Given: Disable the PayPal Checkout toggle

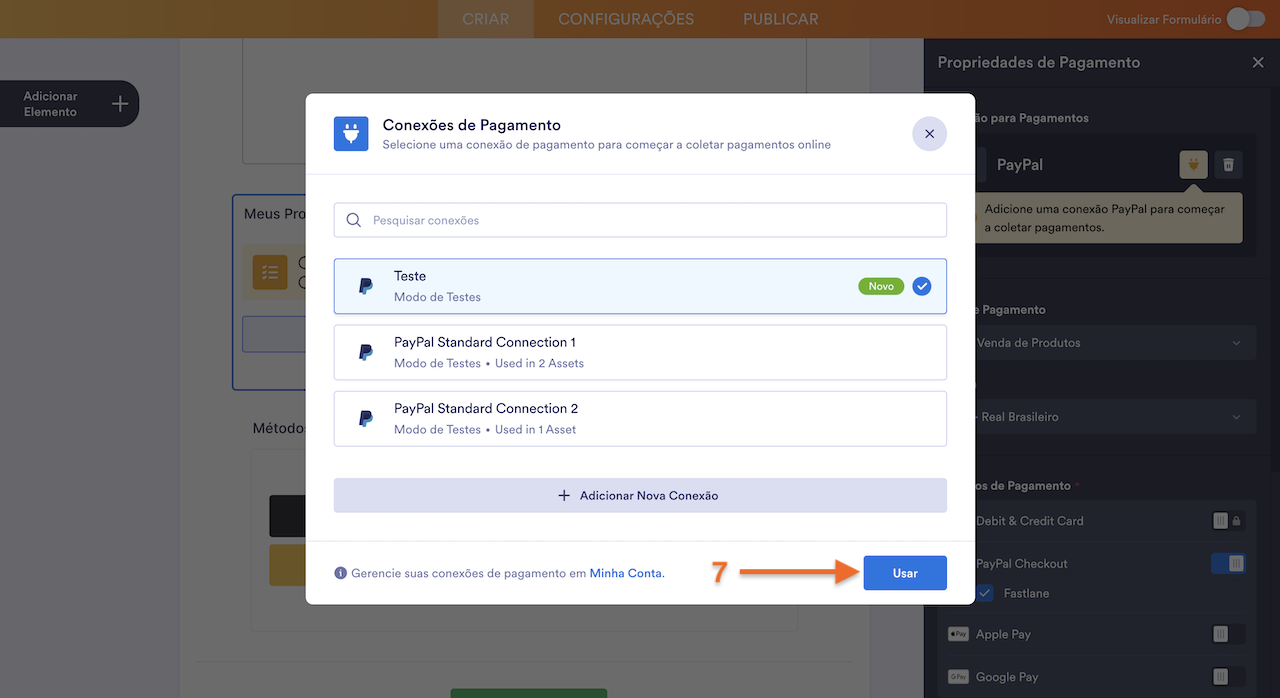Looking at the screenshot, I should pyautogui.click(x=1228, y=563).
